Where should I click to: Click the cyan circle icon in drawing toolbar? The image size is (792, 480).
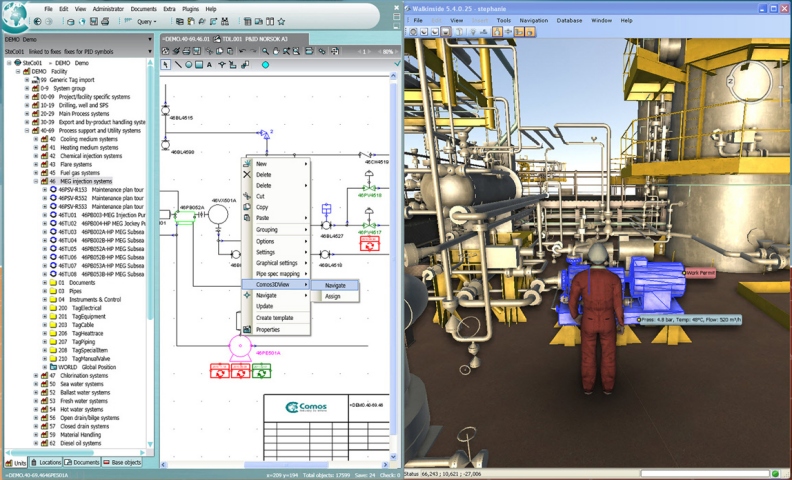(x=265, y=64)
